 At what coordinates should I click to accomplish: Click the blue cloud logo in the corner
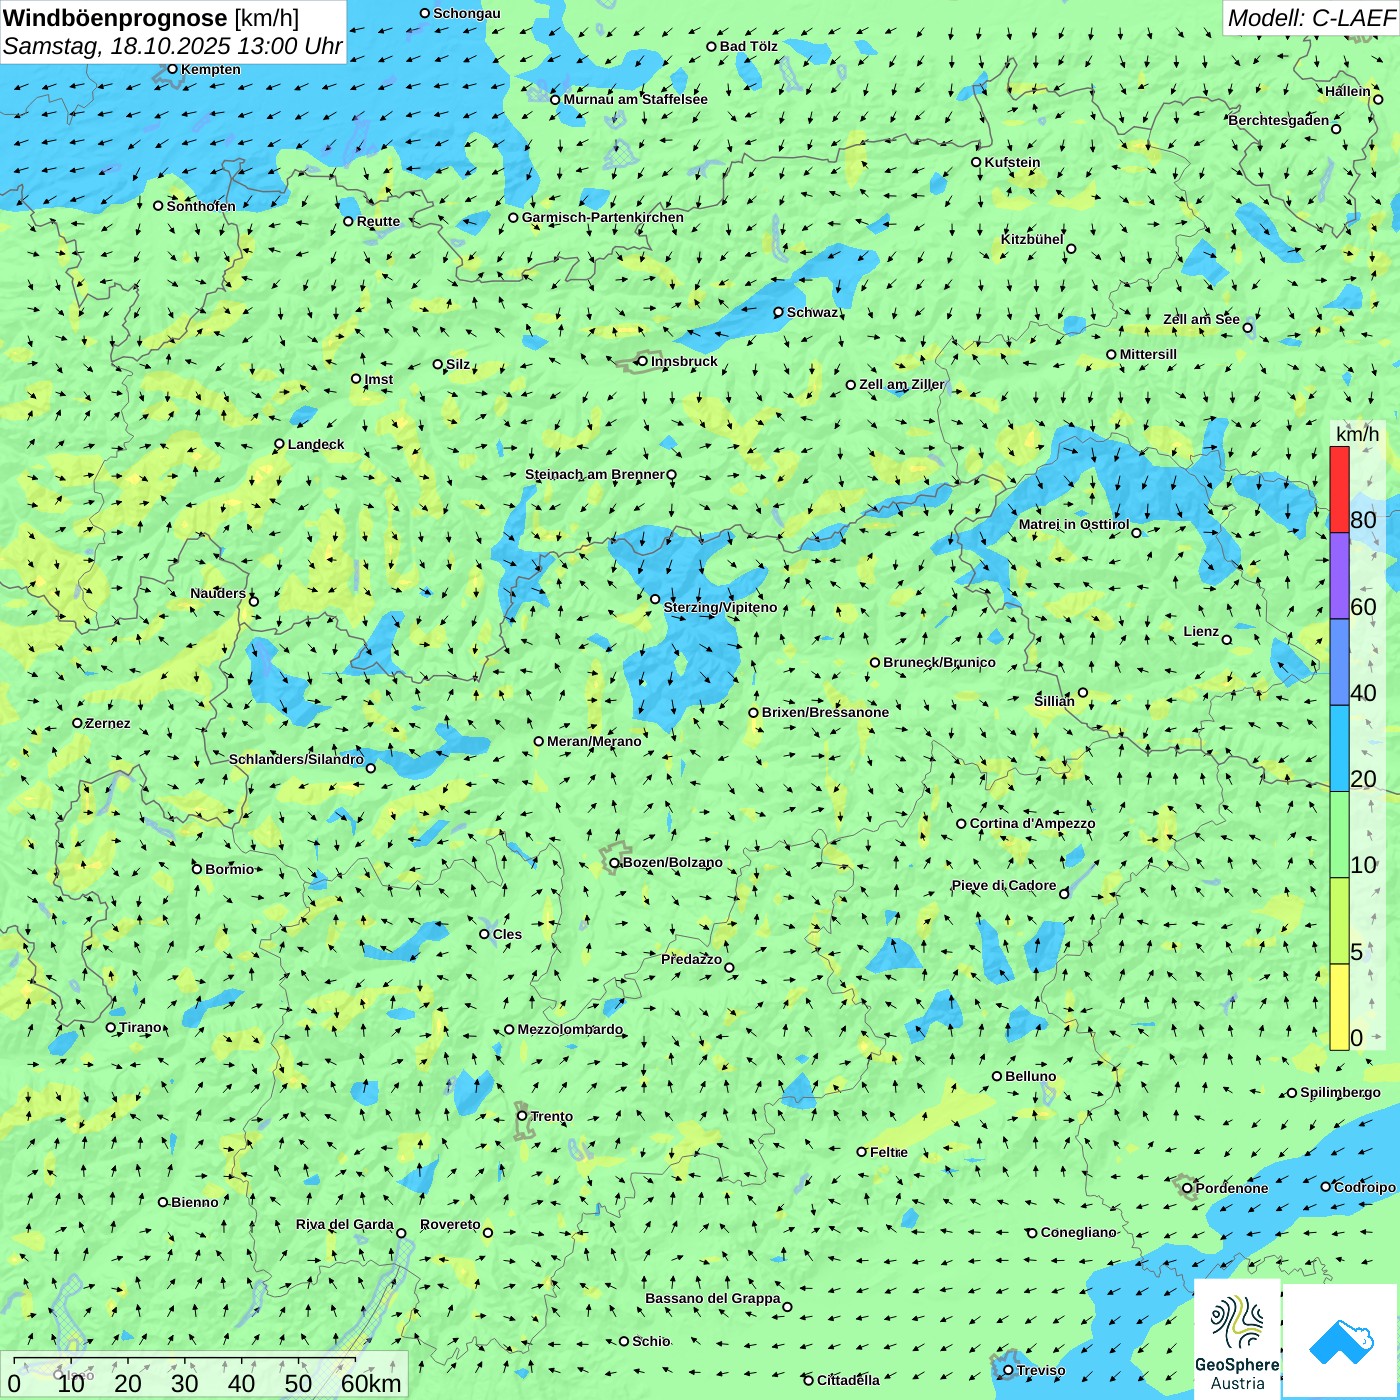[x=1341, y=1341]
